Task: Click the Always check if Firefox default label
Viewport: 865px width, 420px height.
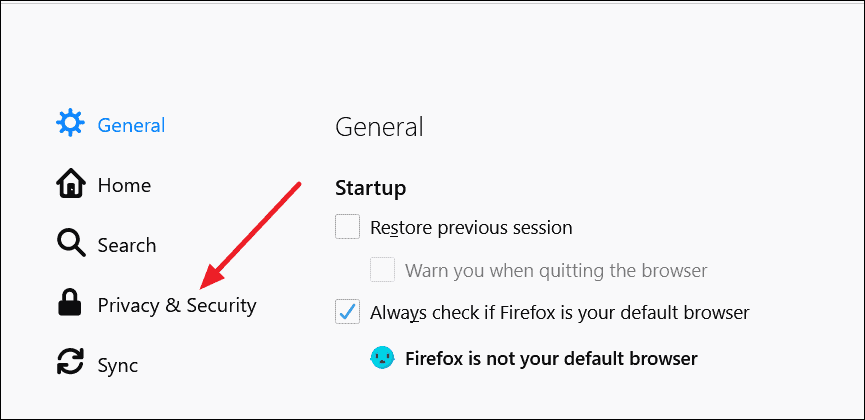Action: [560, 313]
